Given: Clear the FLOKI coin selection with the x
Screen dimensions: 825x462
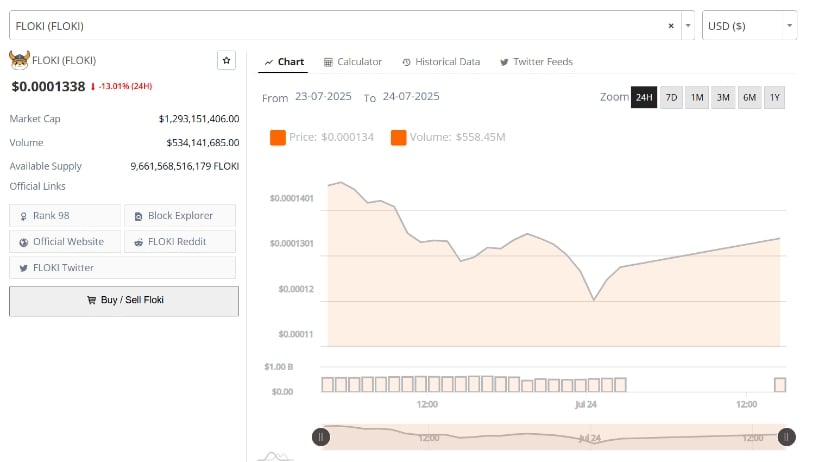Looking at the screenshot, I should (671, 26).
